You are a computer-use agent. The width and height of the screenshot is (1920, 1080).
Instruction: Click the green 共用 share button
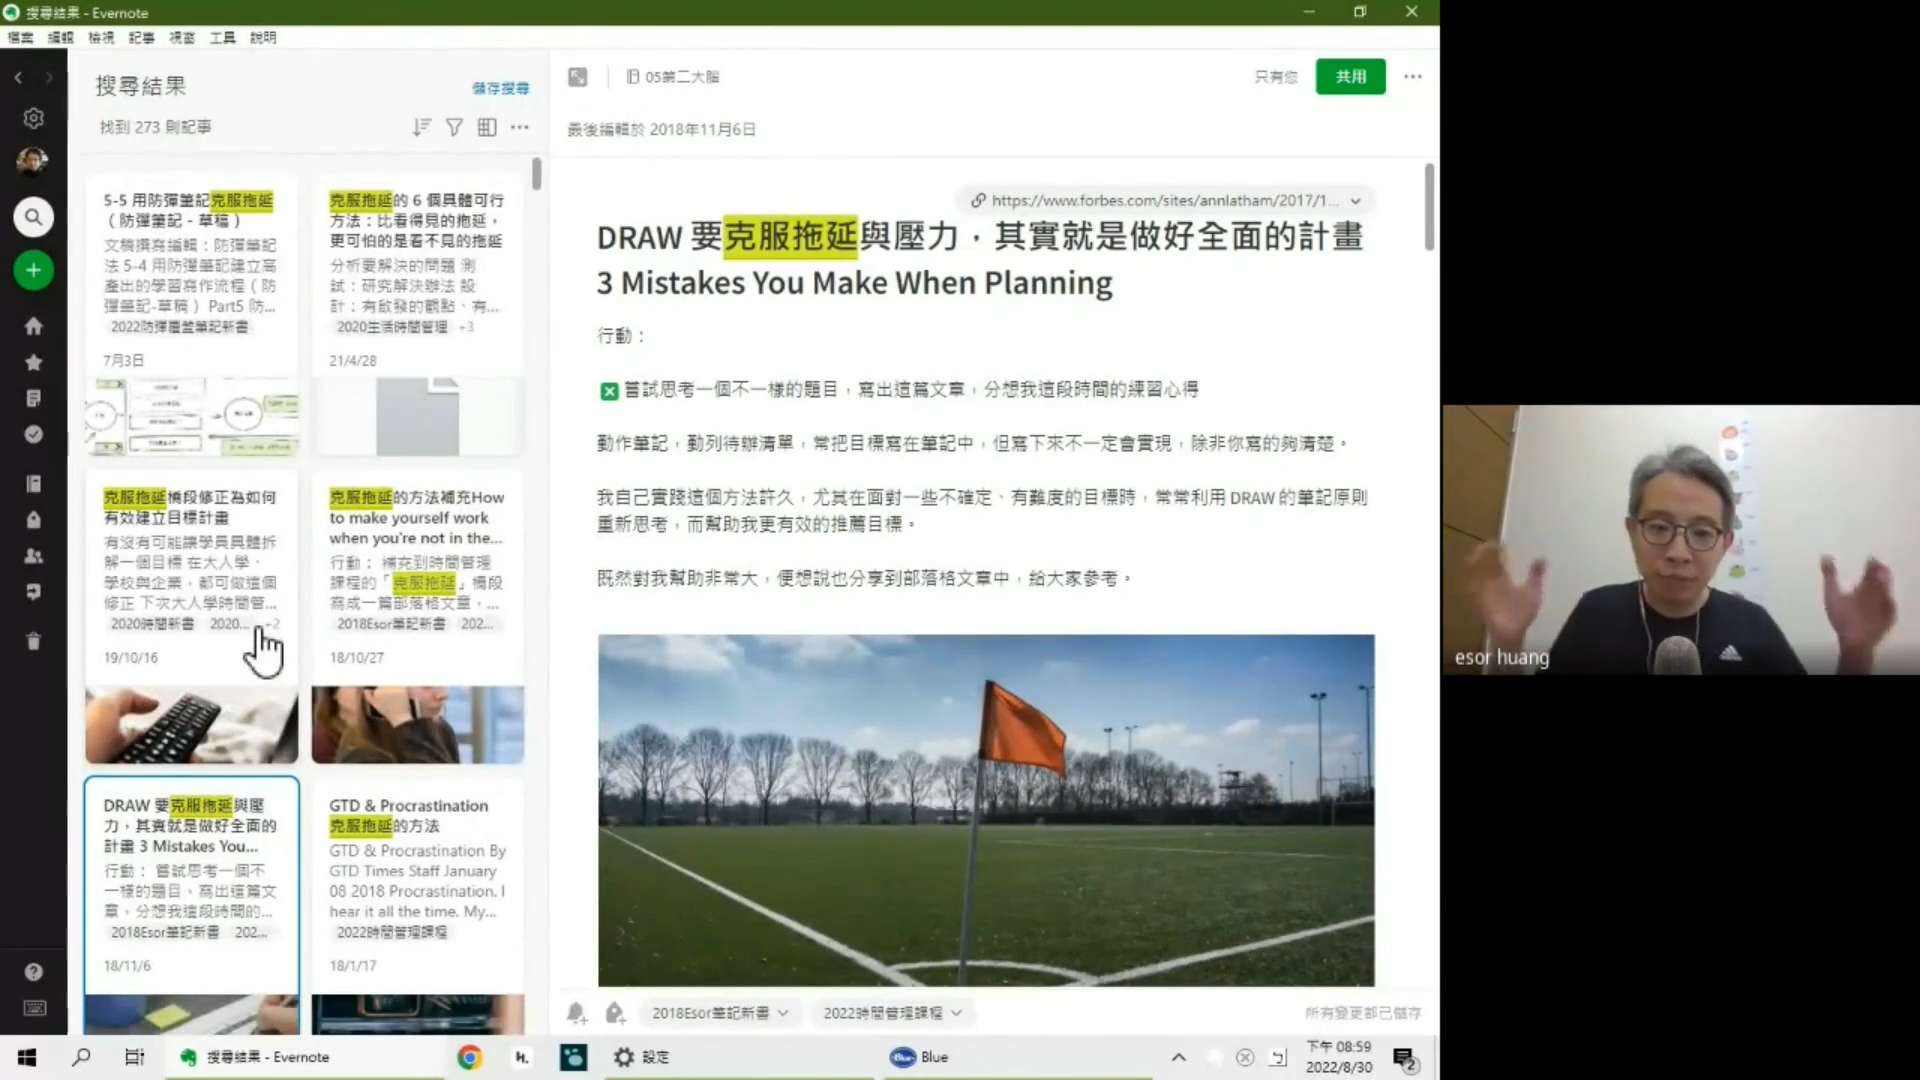pos(1350,77)
